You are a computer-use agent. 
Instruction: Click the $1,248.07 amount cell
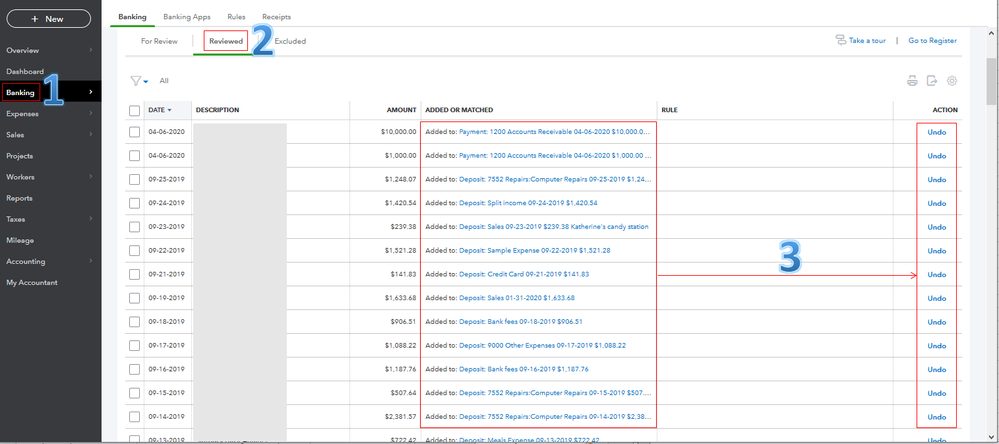coord(400,180)
